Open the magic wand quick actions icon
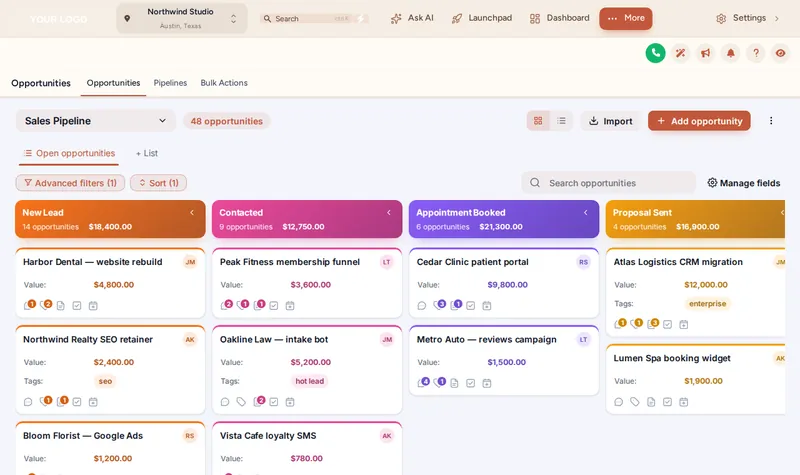This screenshot has width=800, height=475. [x=680, y=53]
